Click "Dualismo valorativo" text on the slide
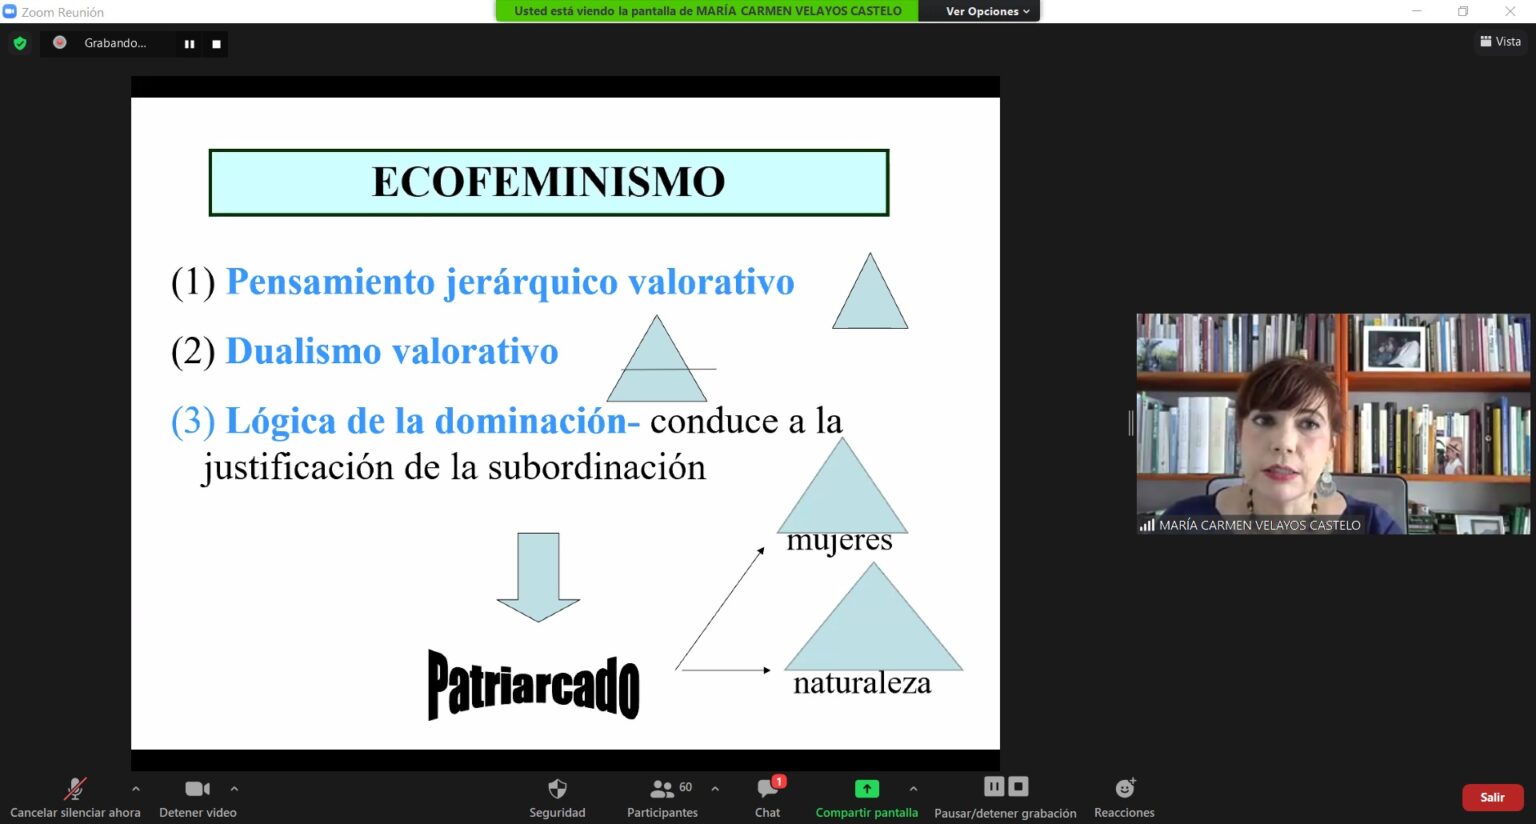This screenshot has width=1536, height=824. click(x=392, y=352)
